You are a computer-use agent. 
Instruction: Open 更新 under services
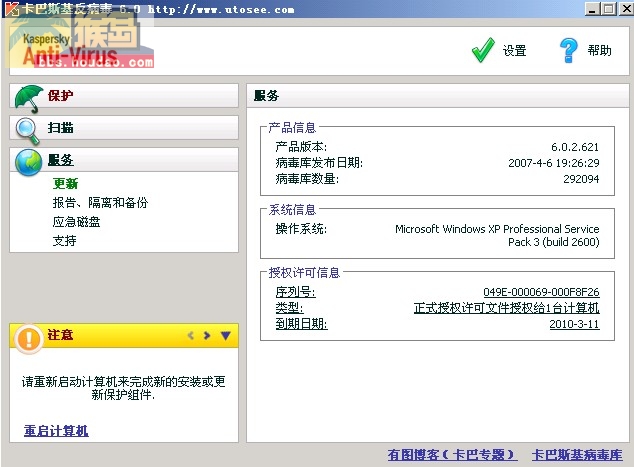(66, 184)
